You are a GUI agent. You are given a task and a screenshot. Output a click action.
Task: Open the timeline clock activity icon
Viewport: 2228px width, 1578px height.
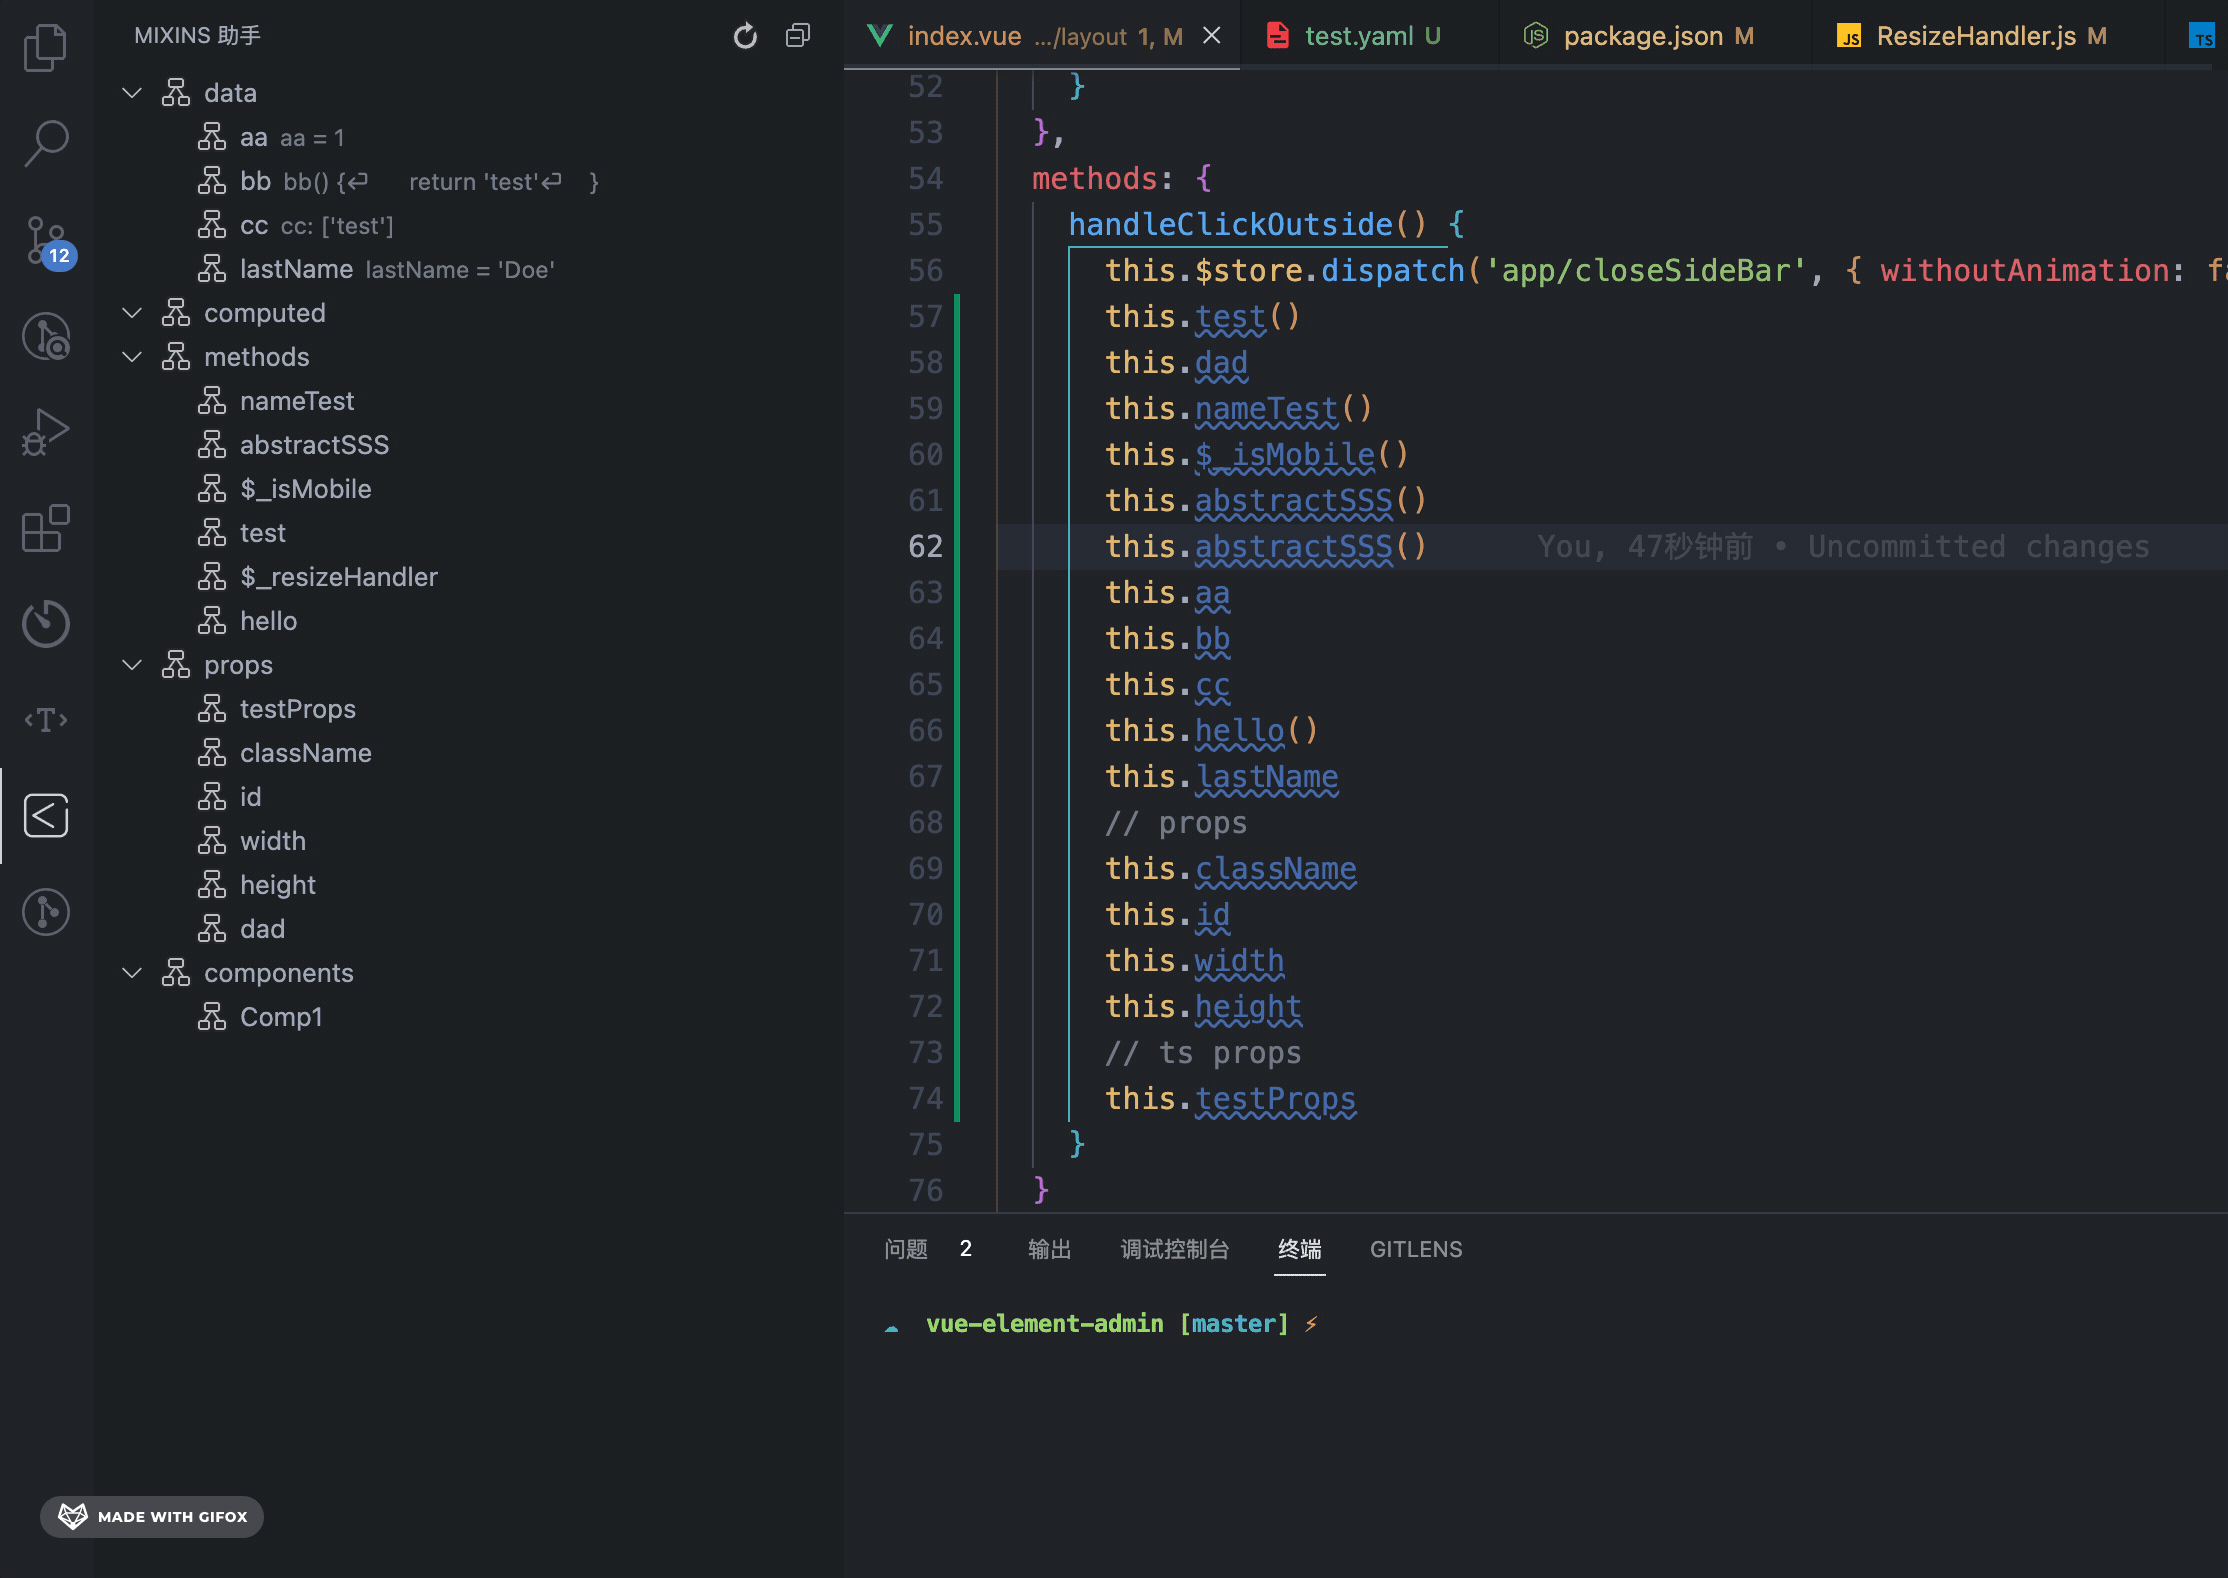[x=45, y=623]
